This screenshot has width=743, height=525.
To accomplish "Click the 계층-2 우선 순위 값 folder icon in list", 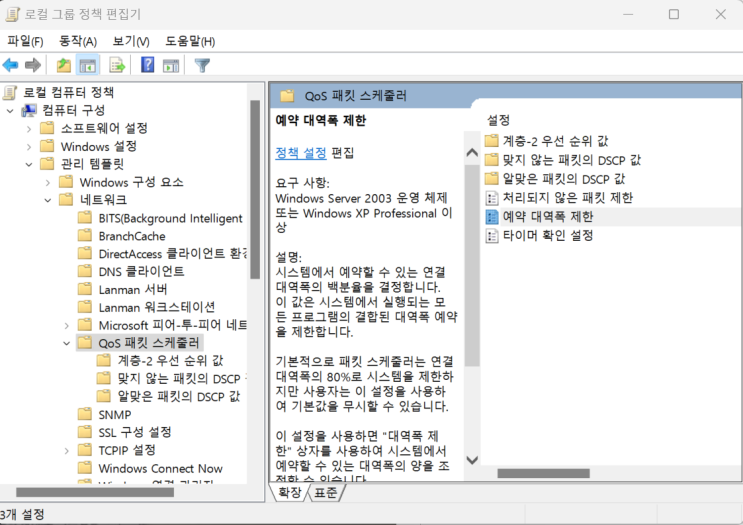I will 492,141.
